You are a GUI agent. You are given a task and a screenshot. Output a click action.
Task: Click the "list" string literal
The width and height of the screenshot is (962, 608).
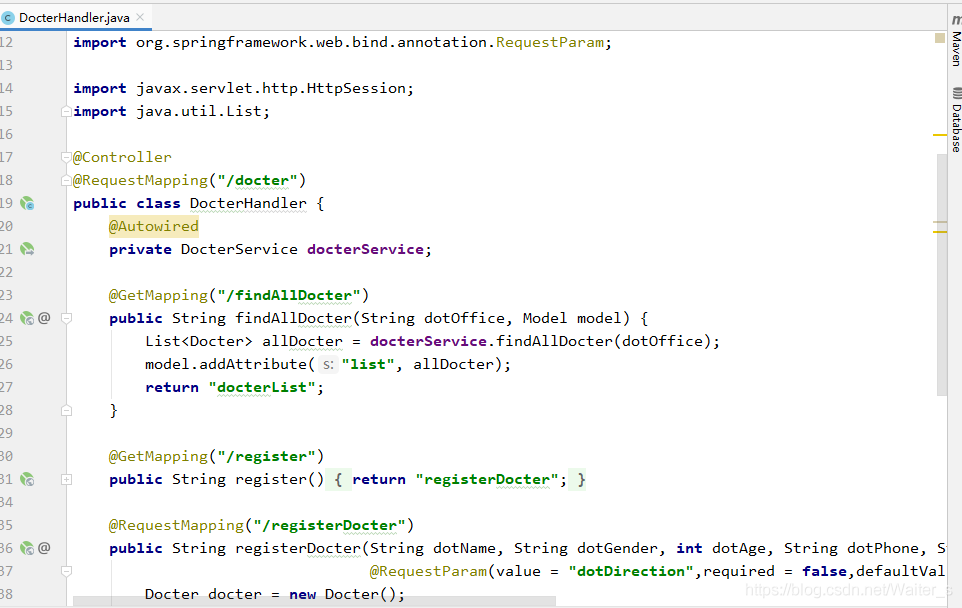368,364
